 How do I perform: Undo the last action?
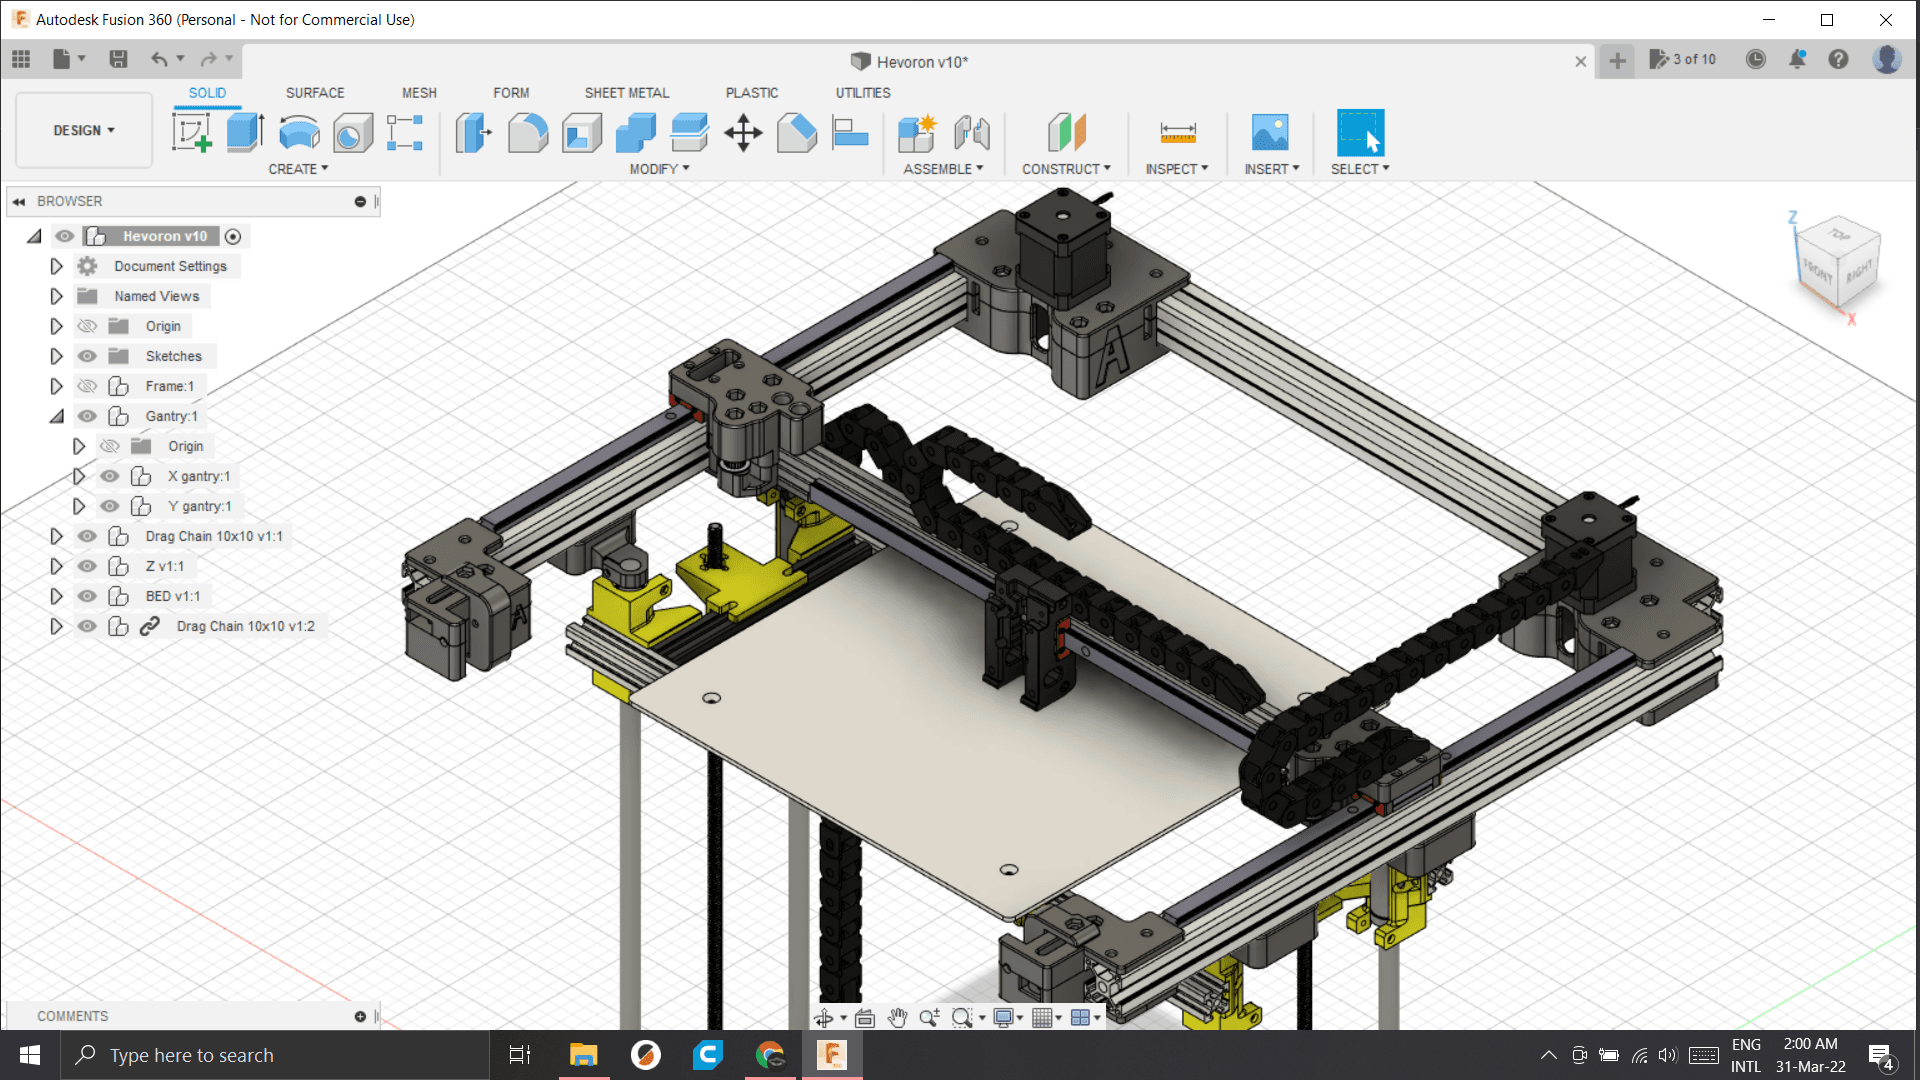159,59
